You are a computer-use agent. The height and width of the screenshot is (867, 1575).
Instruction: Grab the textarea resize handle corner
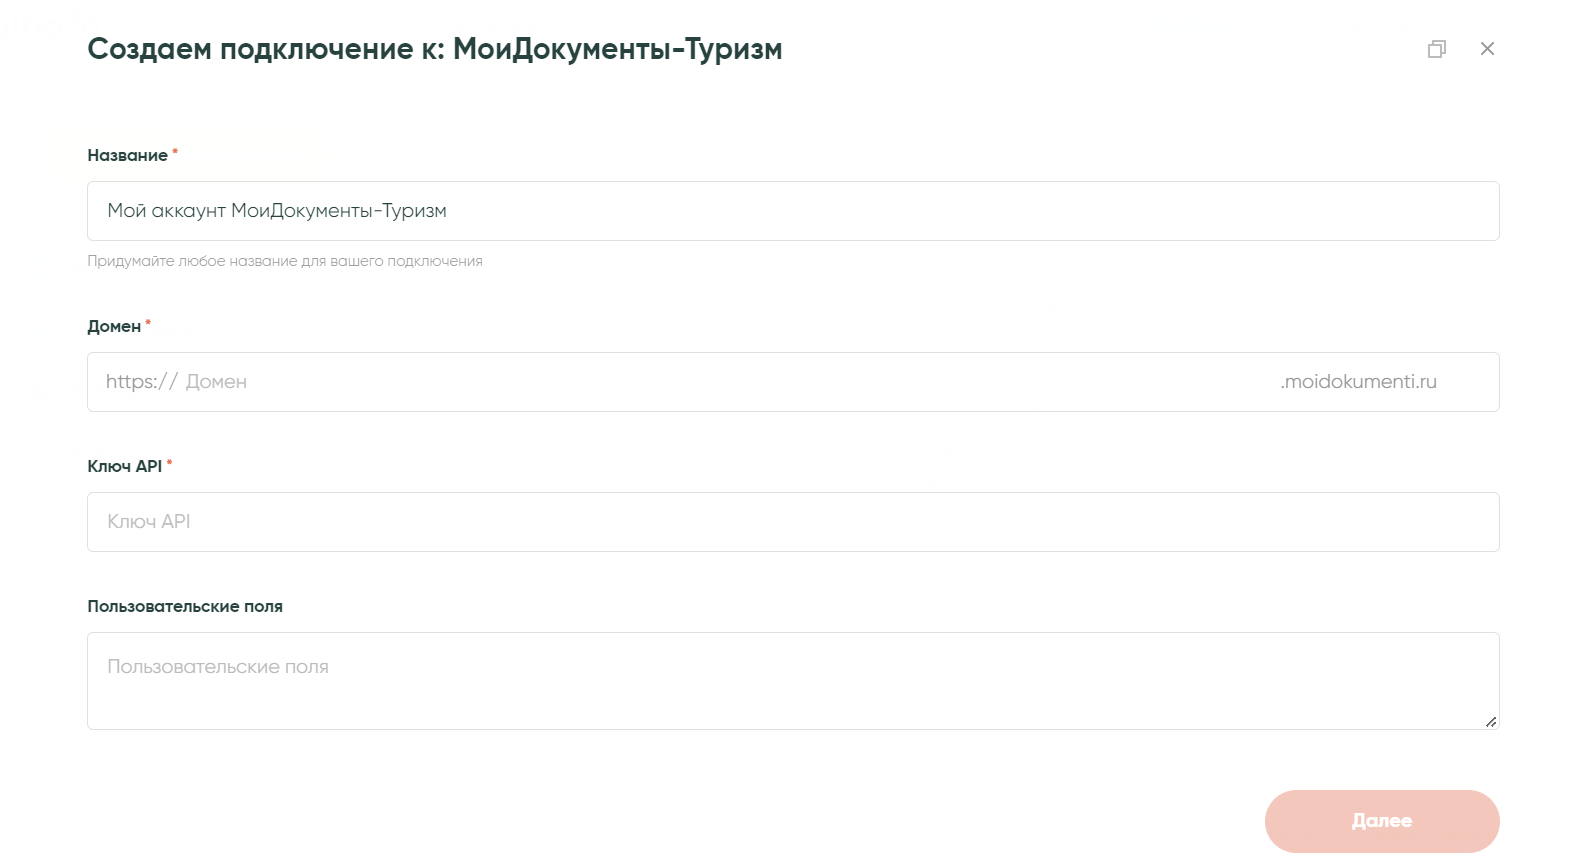coord(1490,721)
